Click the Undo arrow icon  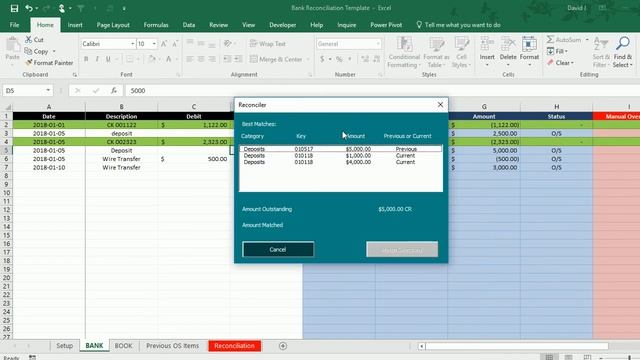pos(29,8)
